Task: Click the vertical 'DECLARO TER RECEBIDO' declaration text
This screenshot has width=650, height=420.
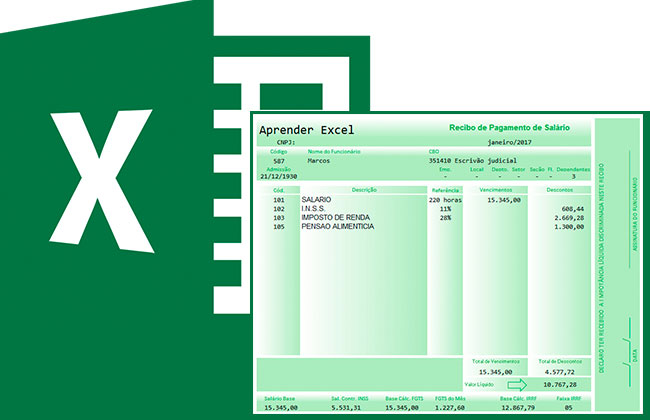Action: click(601, 268)
